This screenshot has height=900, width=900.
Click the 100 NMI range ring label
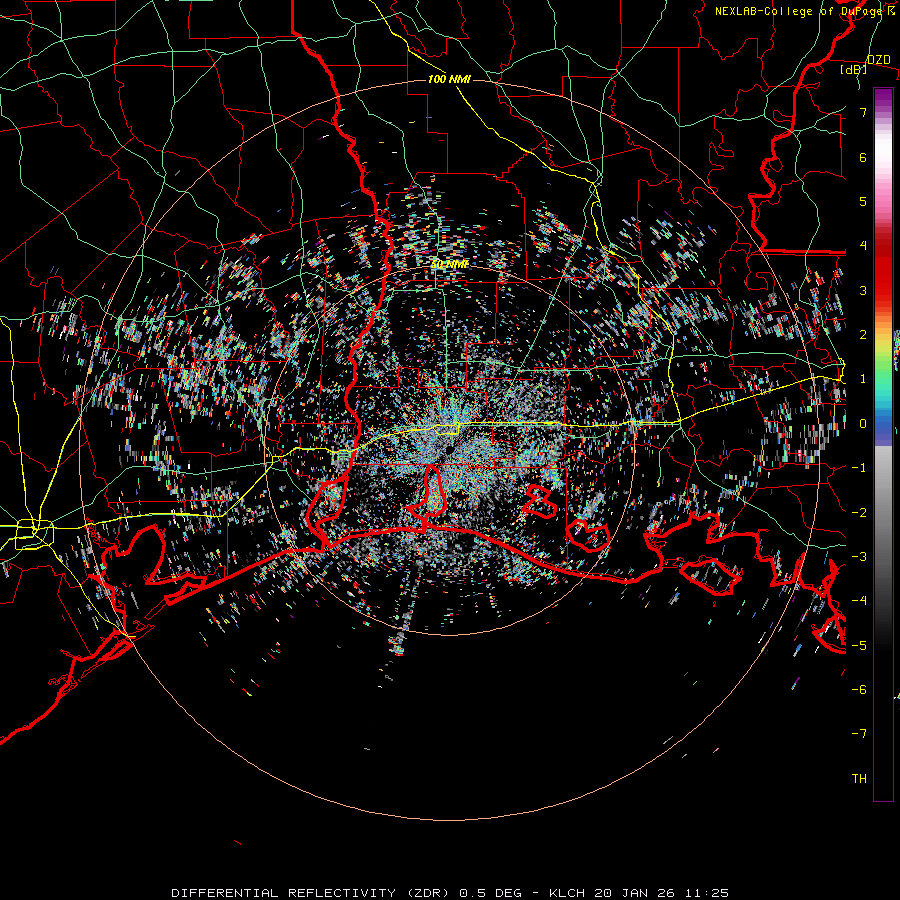coord(449,79)
